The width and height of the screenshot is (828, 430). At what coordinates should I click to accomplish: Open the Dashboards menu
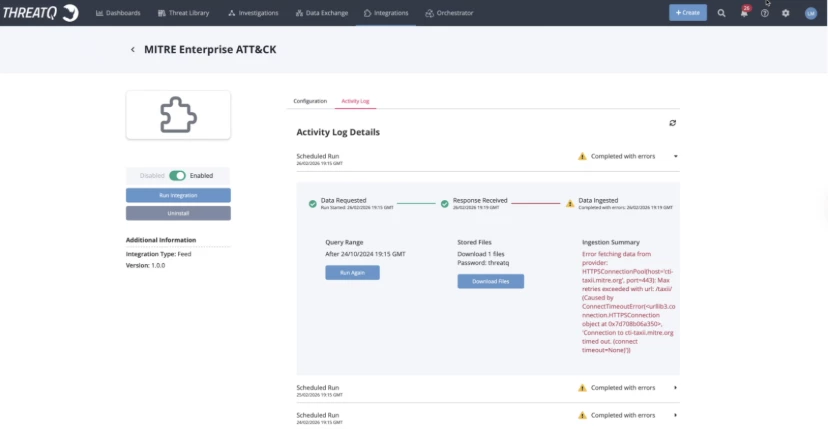pos(118,13)
